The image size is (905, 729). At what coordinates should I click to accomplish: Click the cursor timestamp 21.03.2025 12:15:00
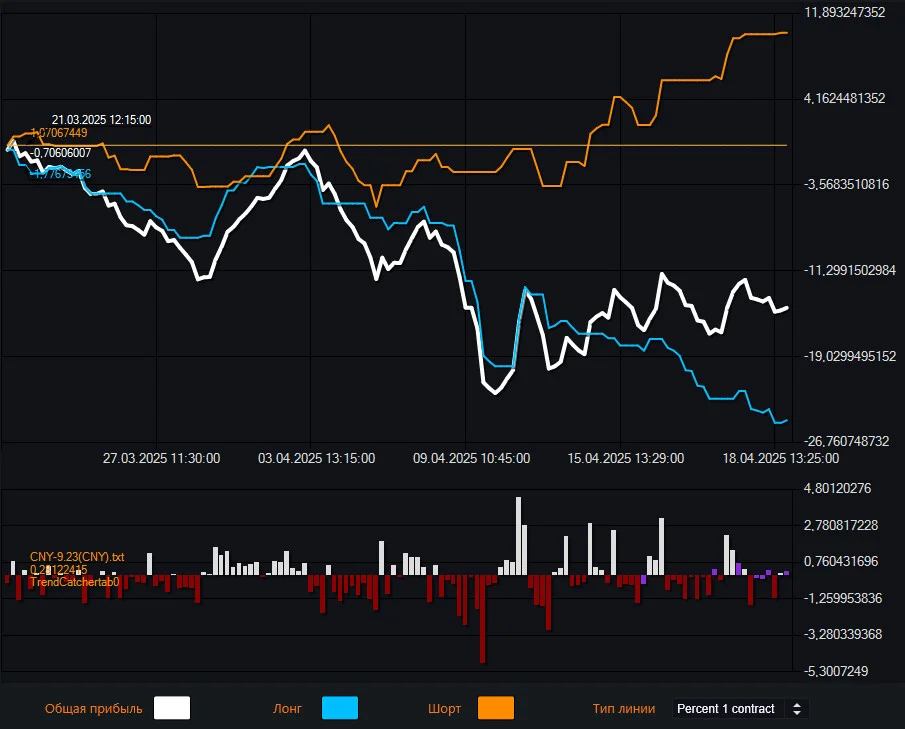pyautogui.click(x=102, y=120)
